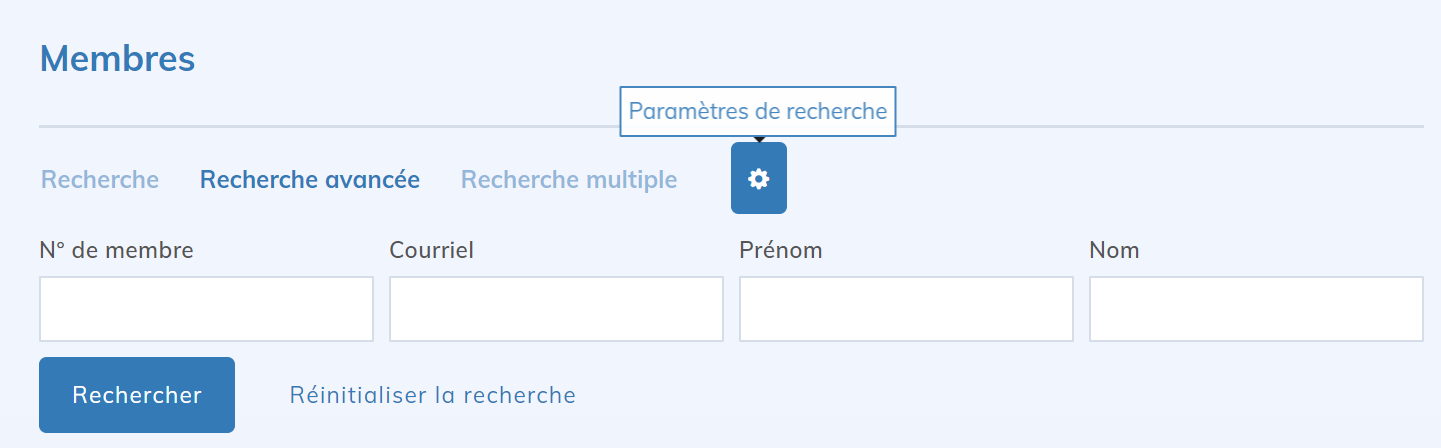
Task: Reset the search criteria using the text link
Action: pos(433,395)
